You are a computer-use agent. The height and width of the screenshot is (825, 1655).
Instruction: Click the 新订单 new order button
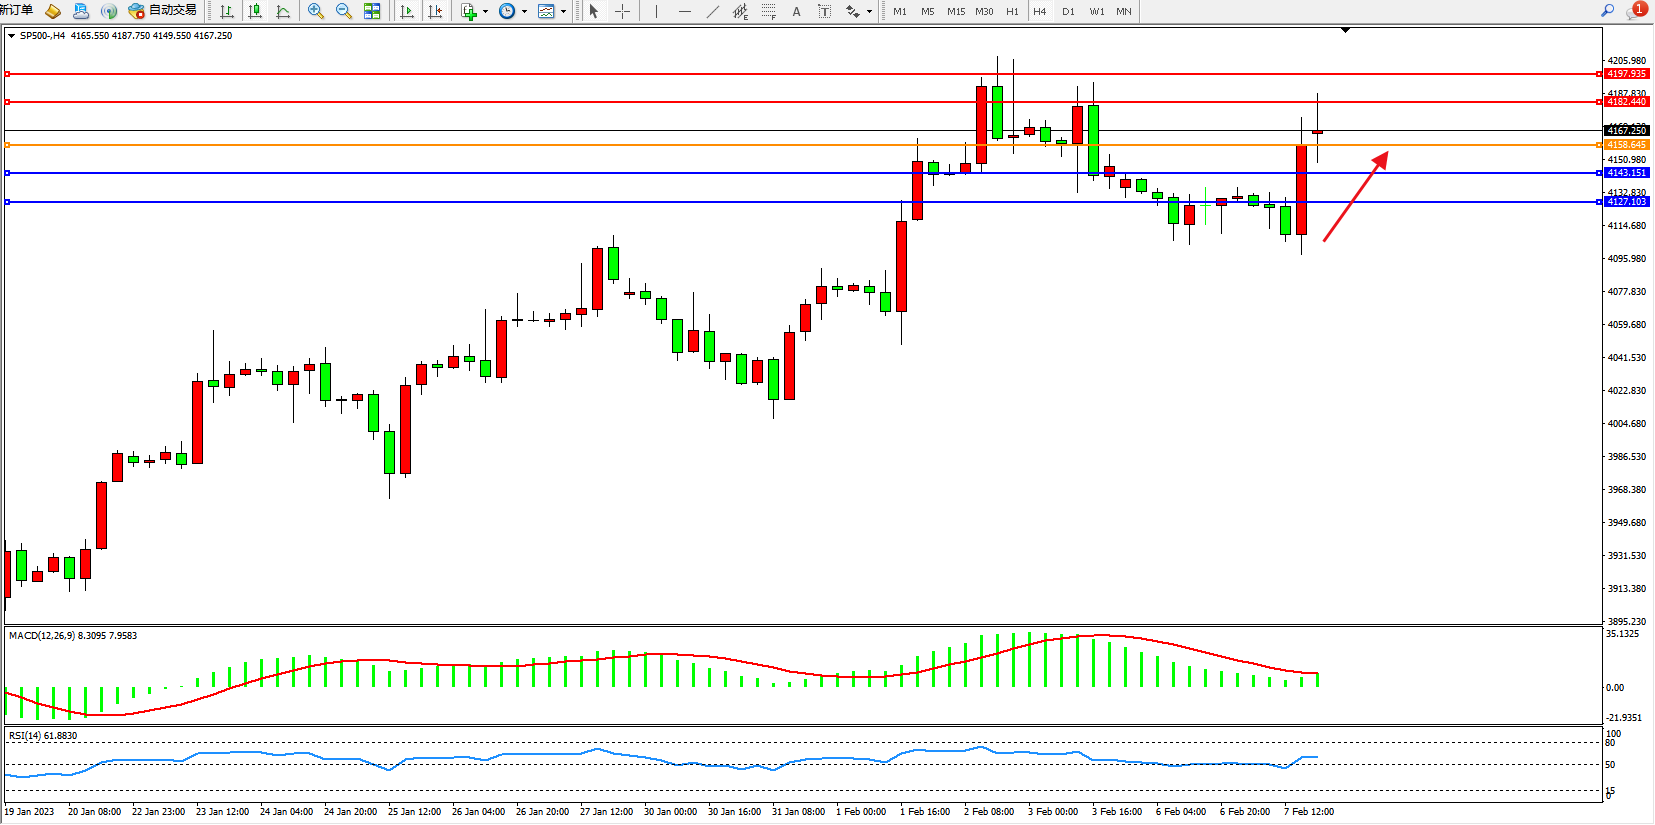click(x=16, y=10)
